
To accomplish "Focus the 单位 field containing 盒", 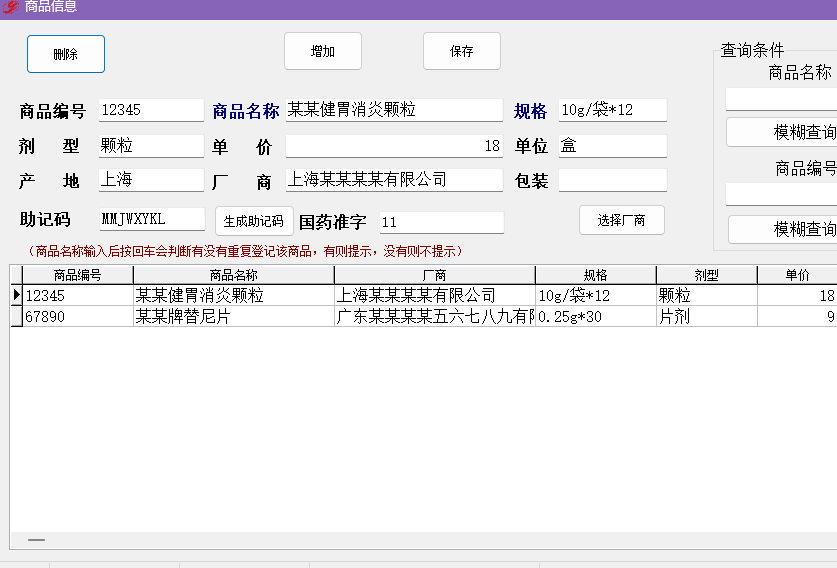I will pos(613,146).
